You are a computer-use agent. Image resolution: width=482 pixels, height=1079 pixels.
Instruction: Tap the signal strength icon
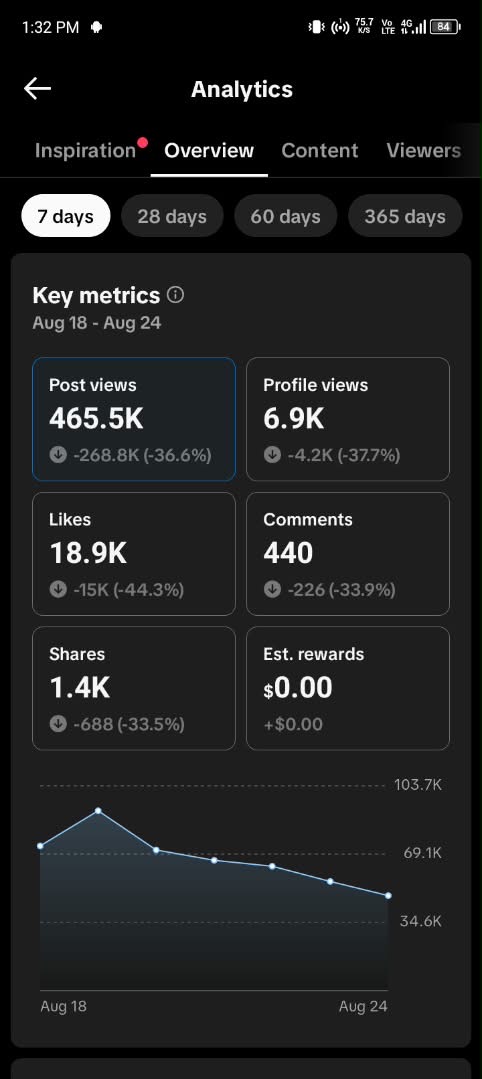click(419, 28)
